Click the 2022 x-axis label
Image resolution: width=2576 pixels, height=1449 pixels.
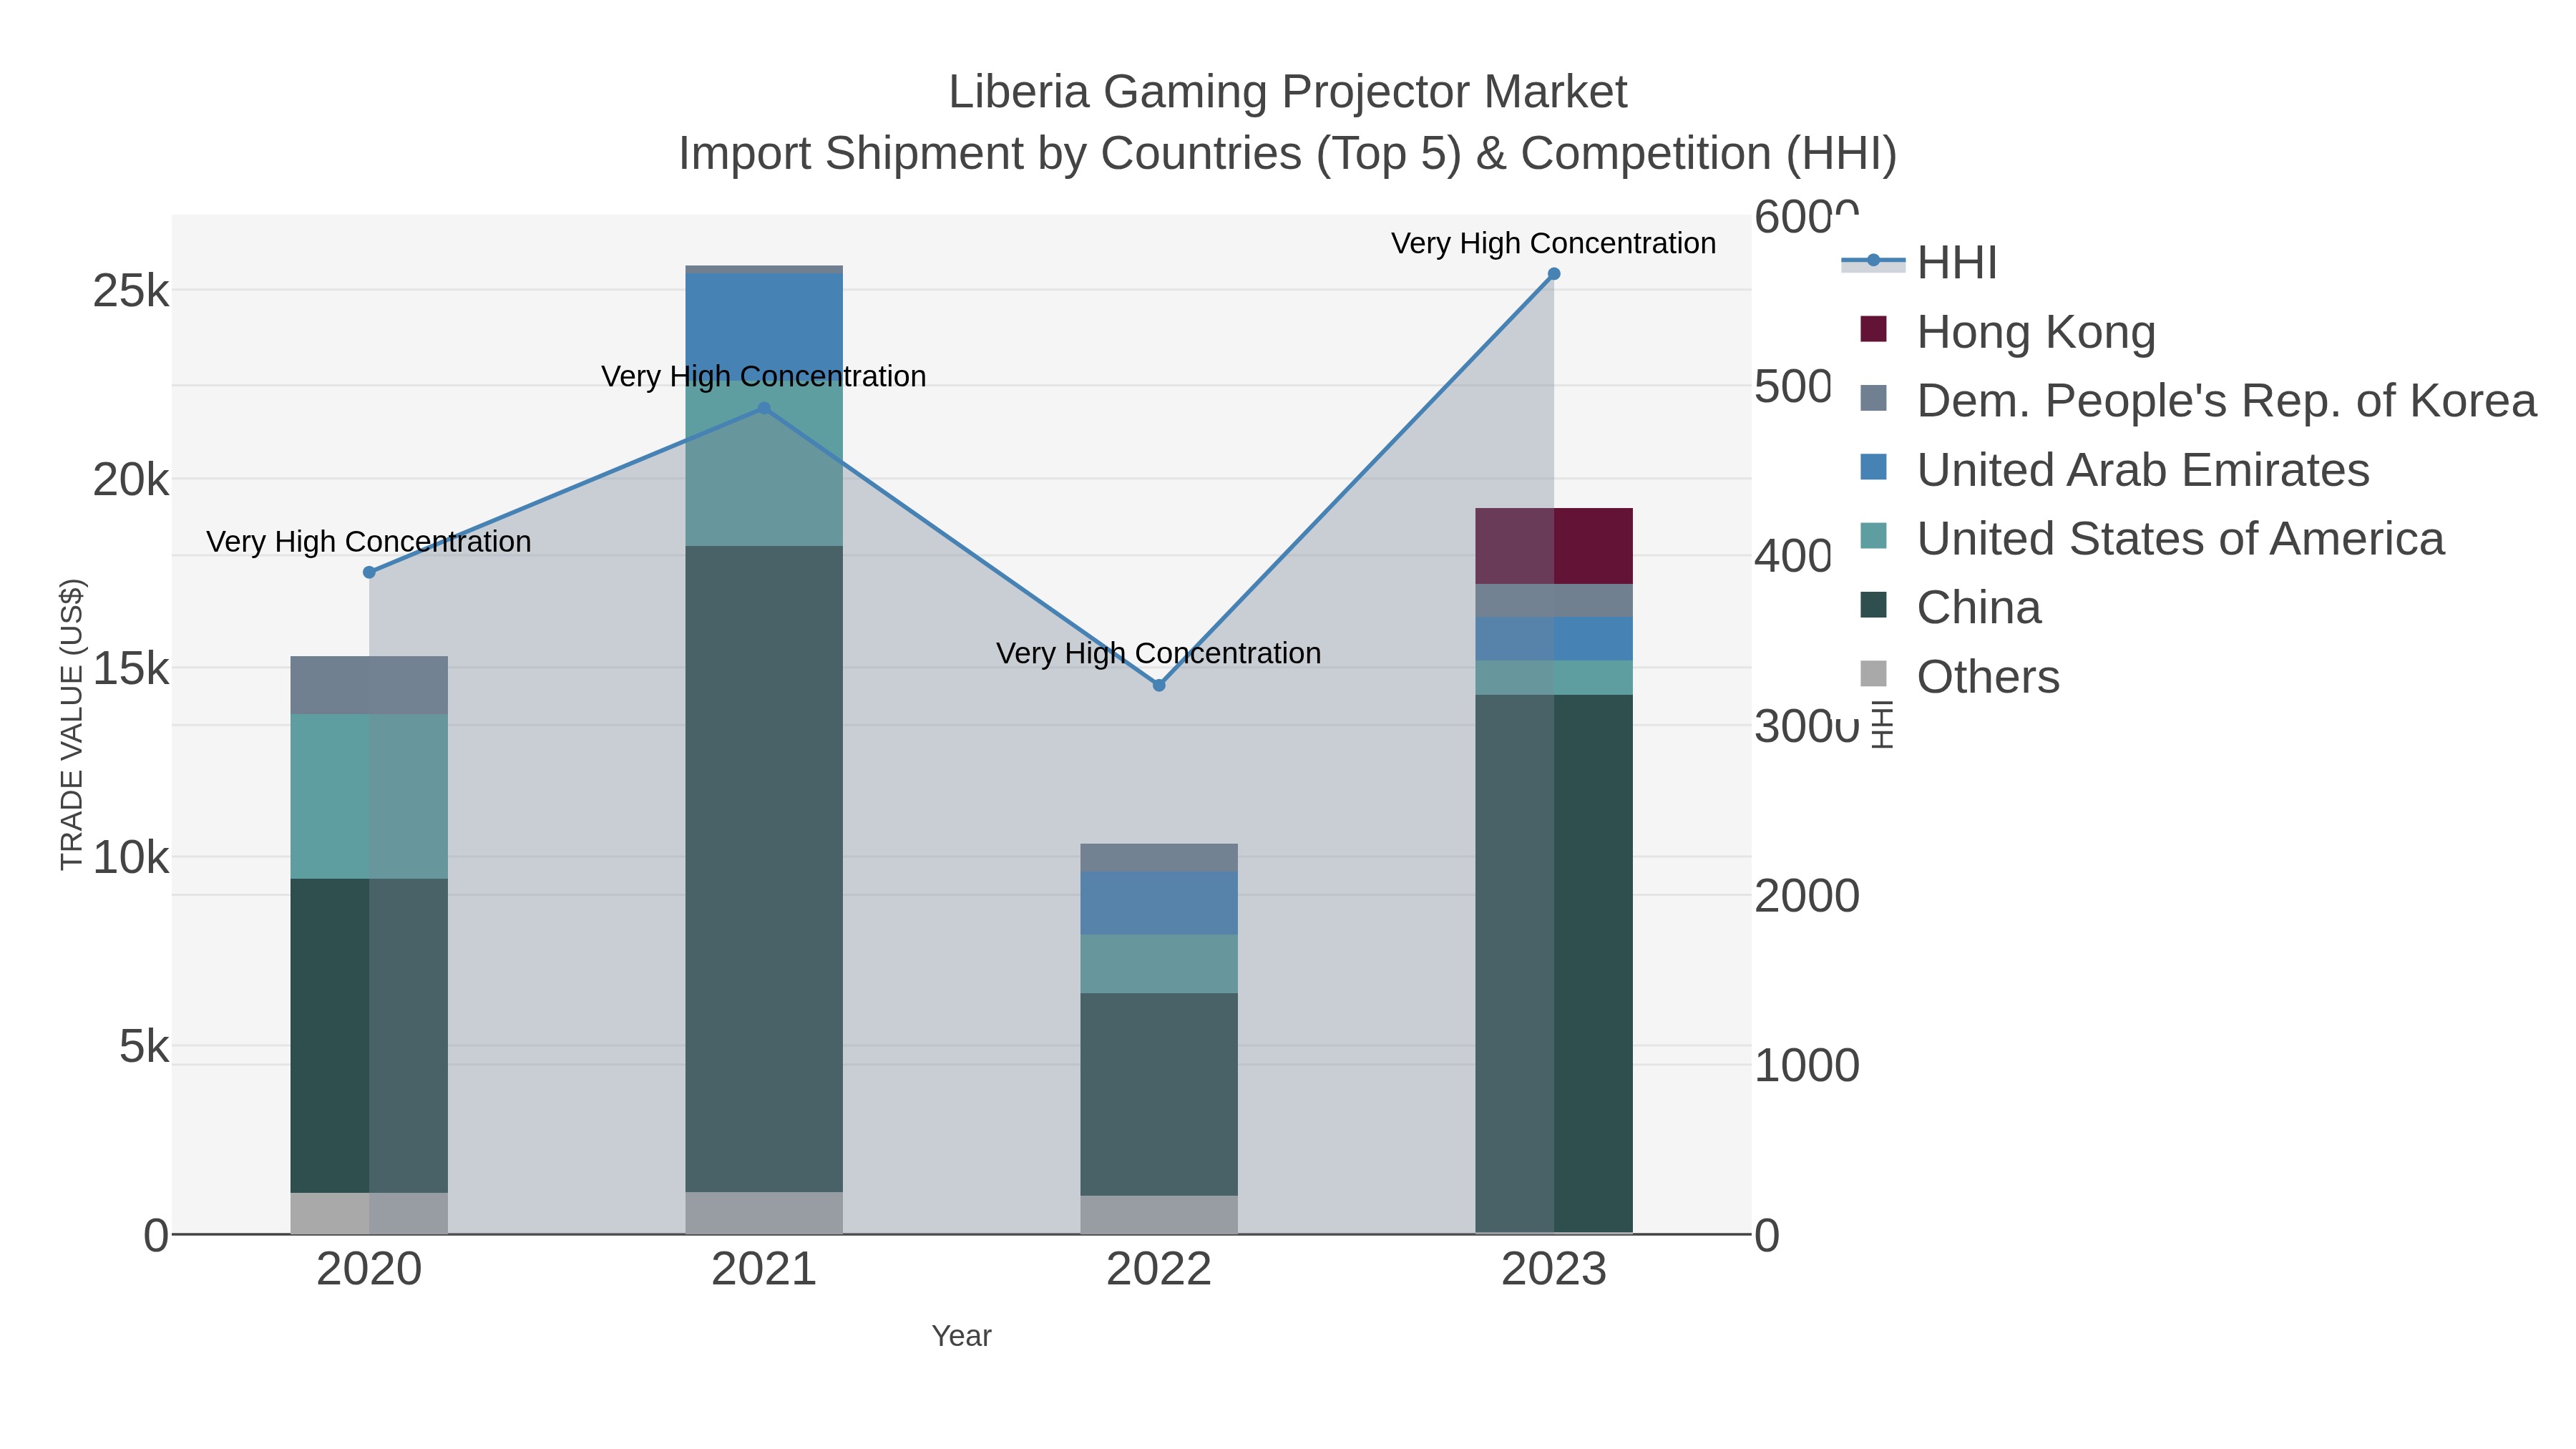tap(1159, 1270)
